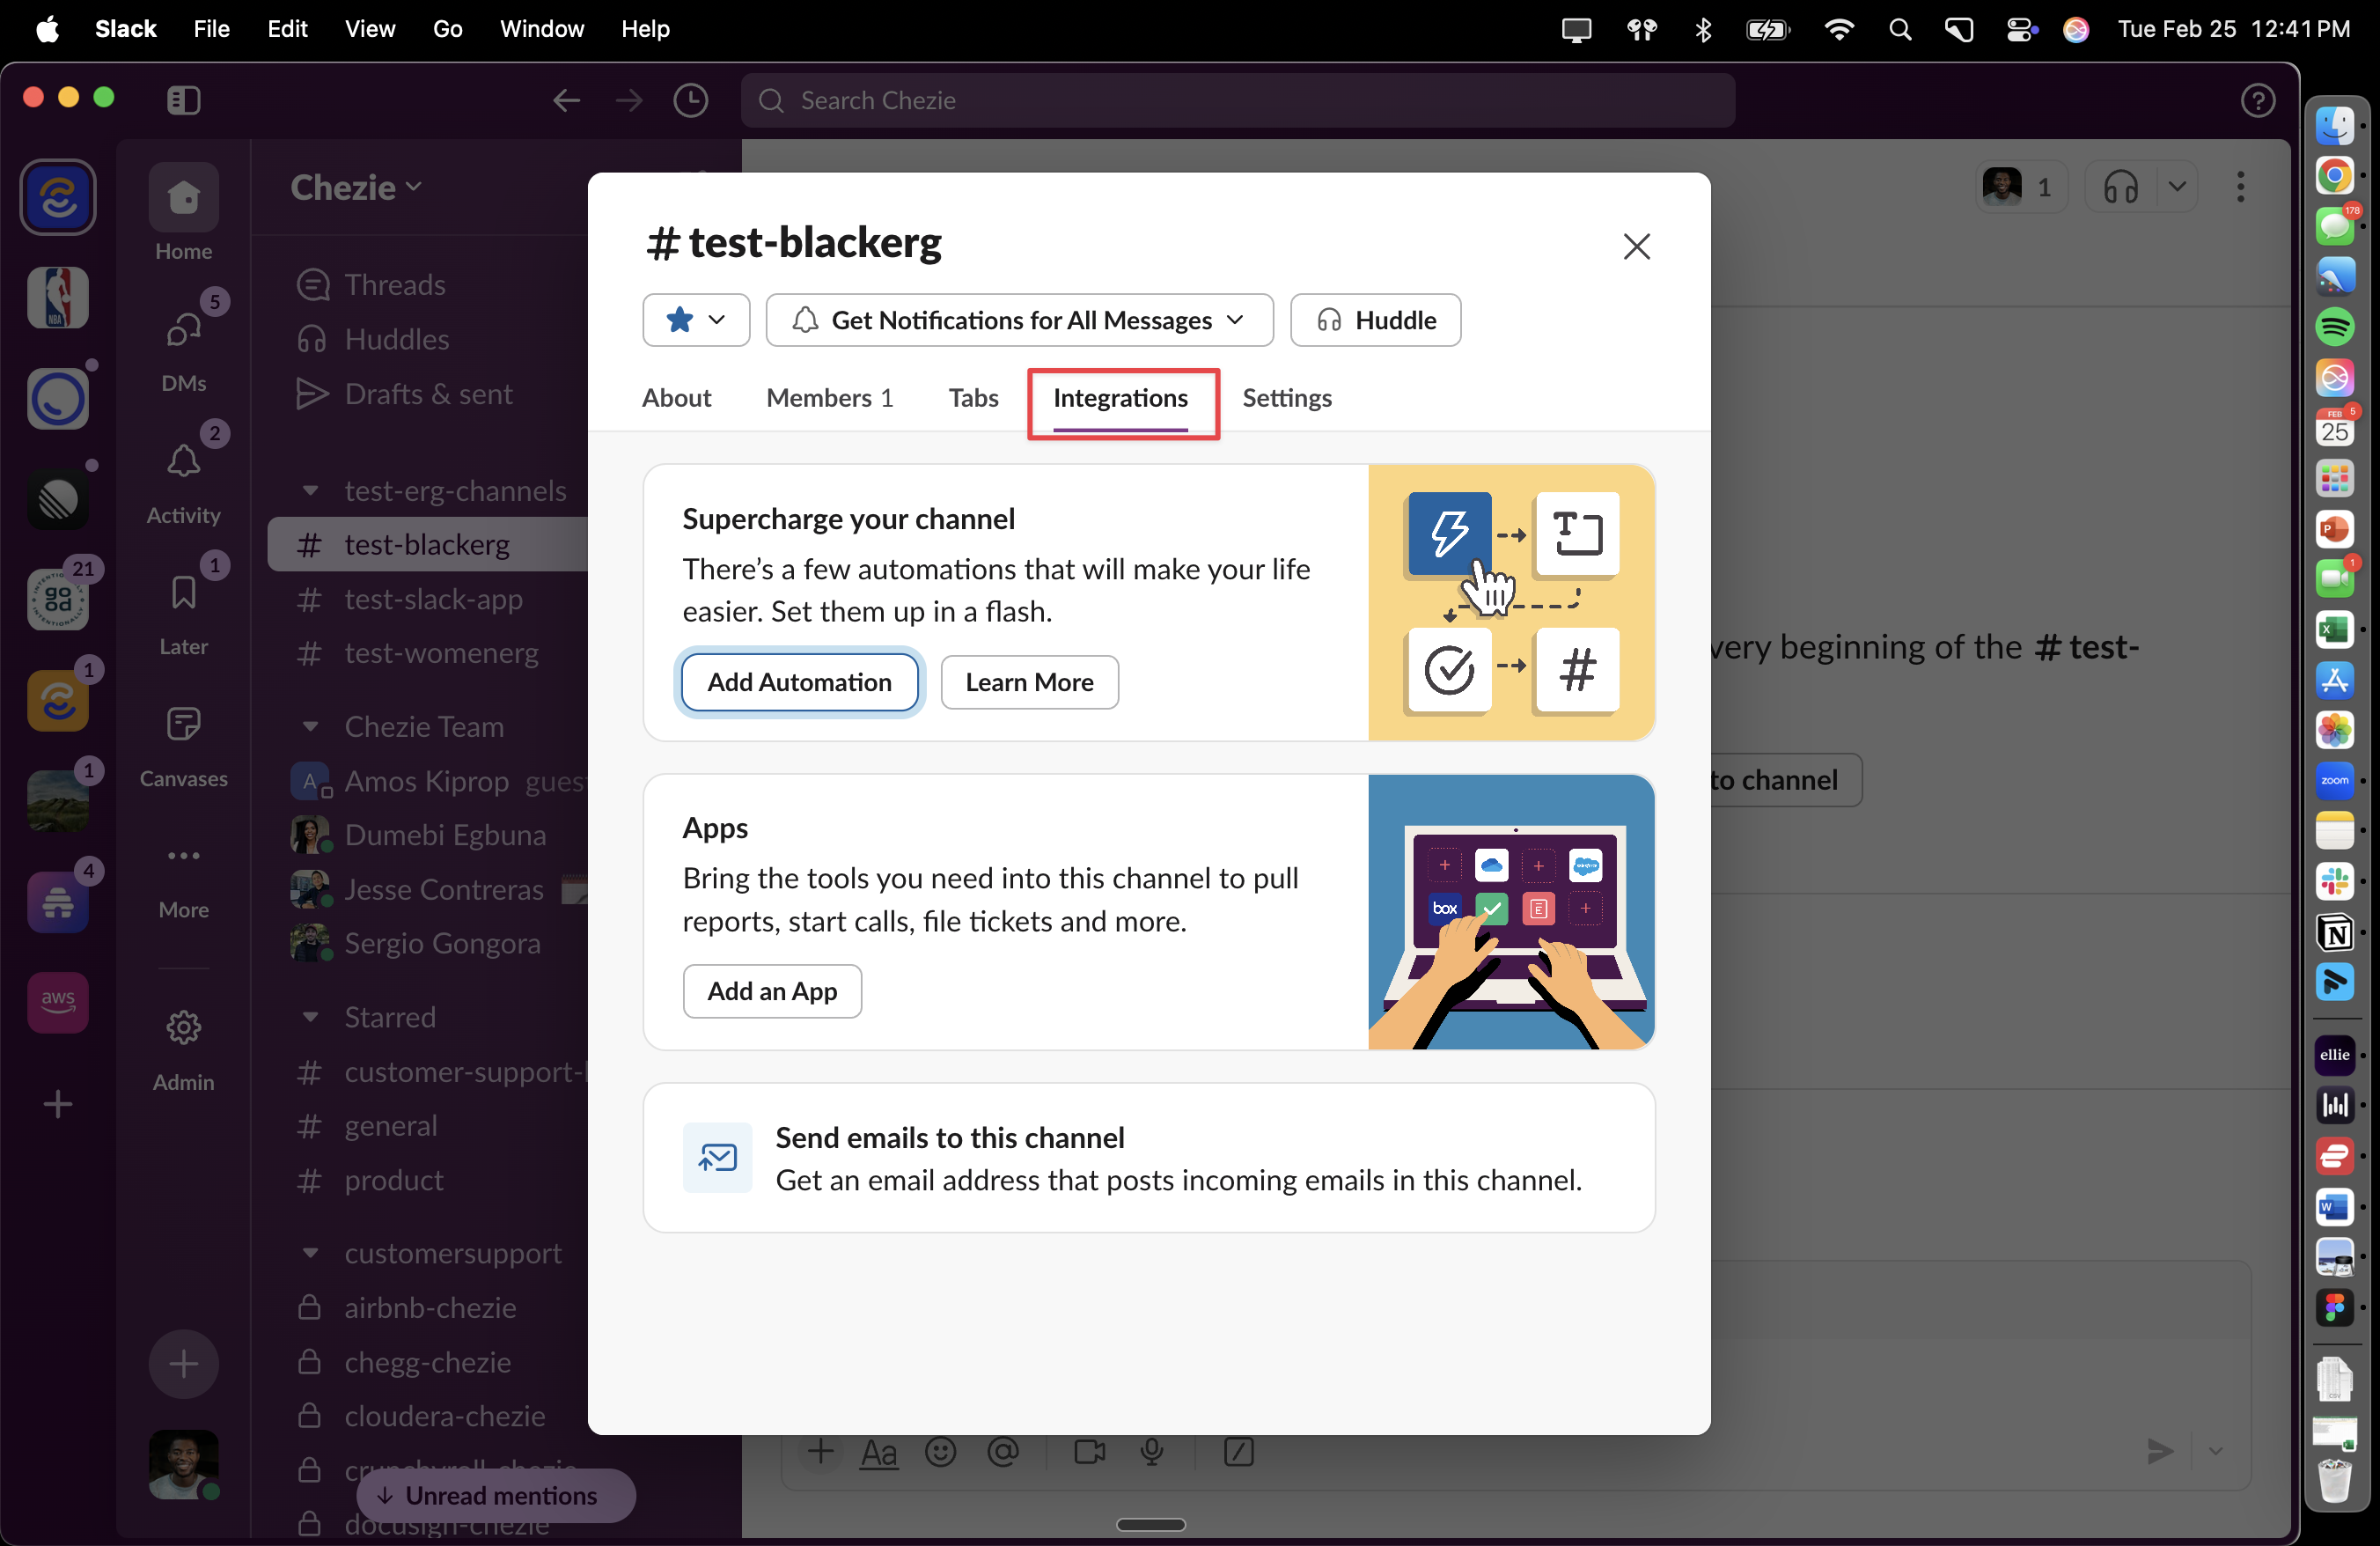Open Get Notifications for All Messages dropdown
Viewport: 2380px width, 1546px height.
click(x=1019, y=320)
